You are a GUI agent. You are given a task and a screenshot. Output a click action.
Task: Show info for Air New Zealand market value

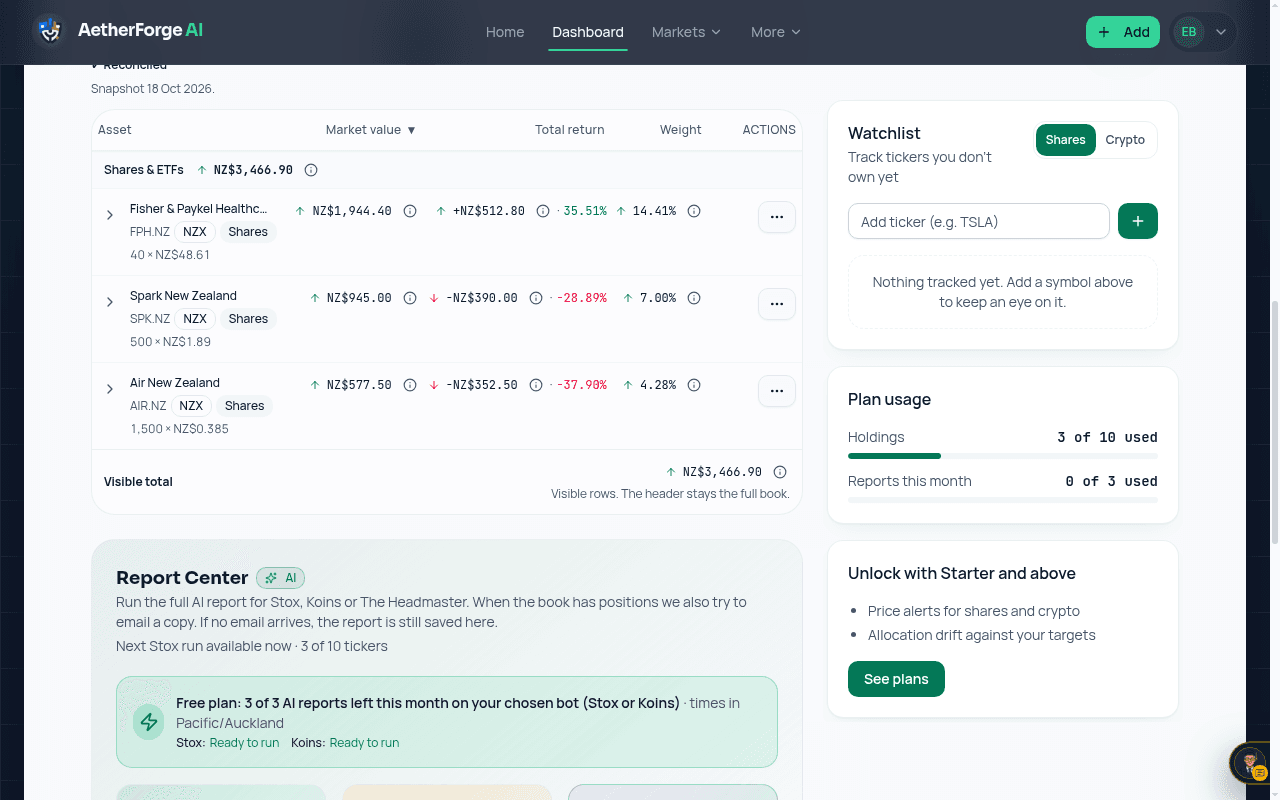410,385
